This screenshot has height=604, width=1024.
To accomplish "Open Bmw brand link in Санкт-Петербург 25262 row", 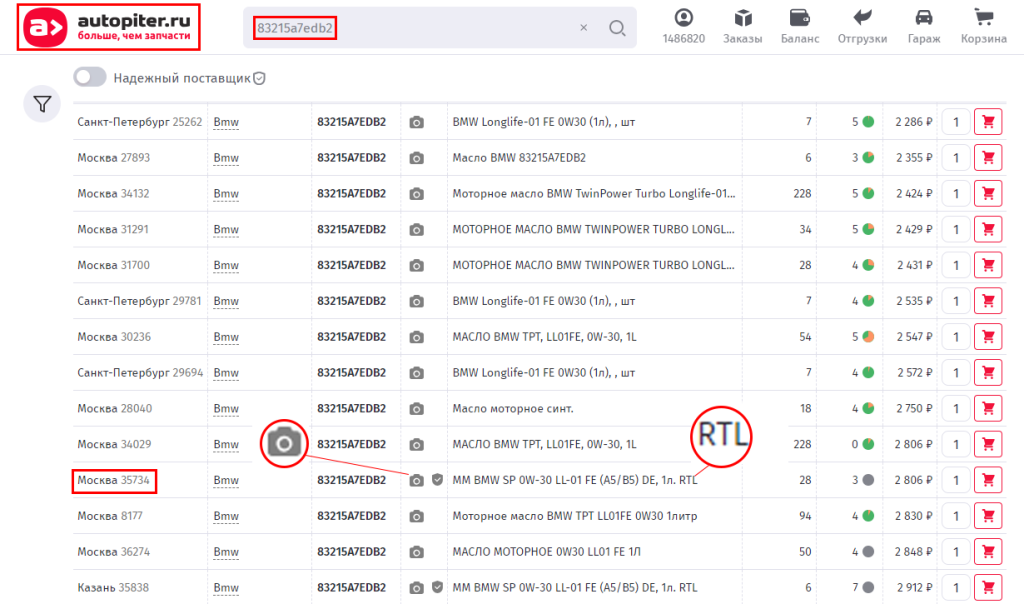I will [x=226, y=122].
